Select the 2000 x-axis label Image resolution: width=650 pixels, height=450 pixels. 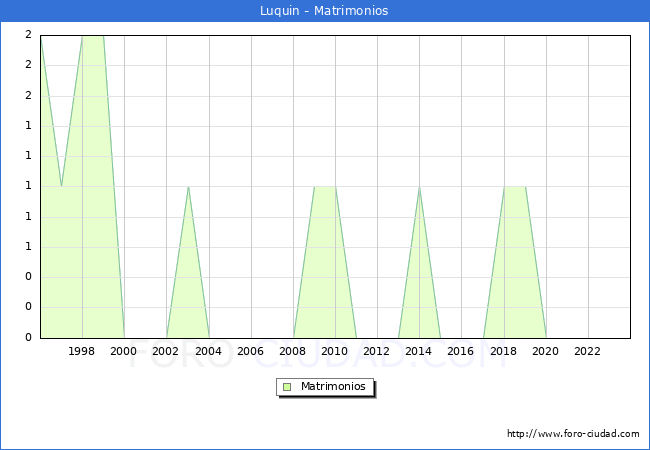[124, 351]
